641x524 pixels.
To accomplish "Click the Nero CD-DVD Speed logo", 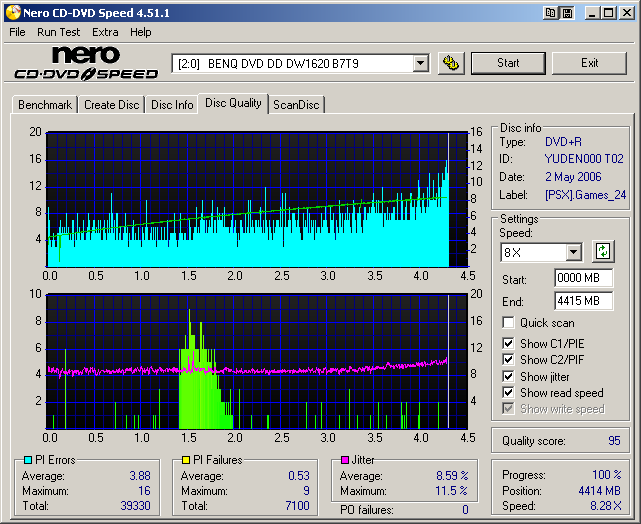I will 85,63.
